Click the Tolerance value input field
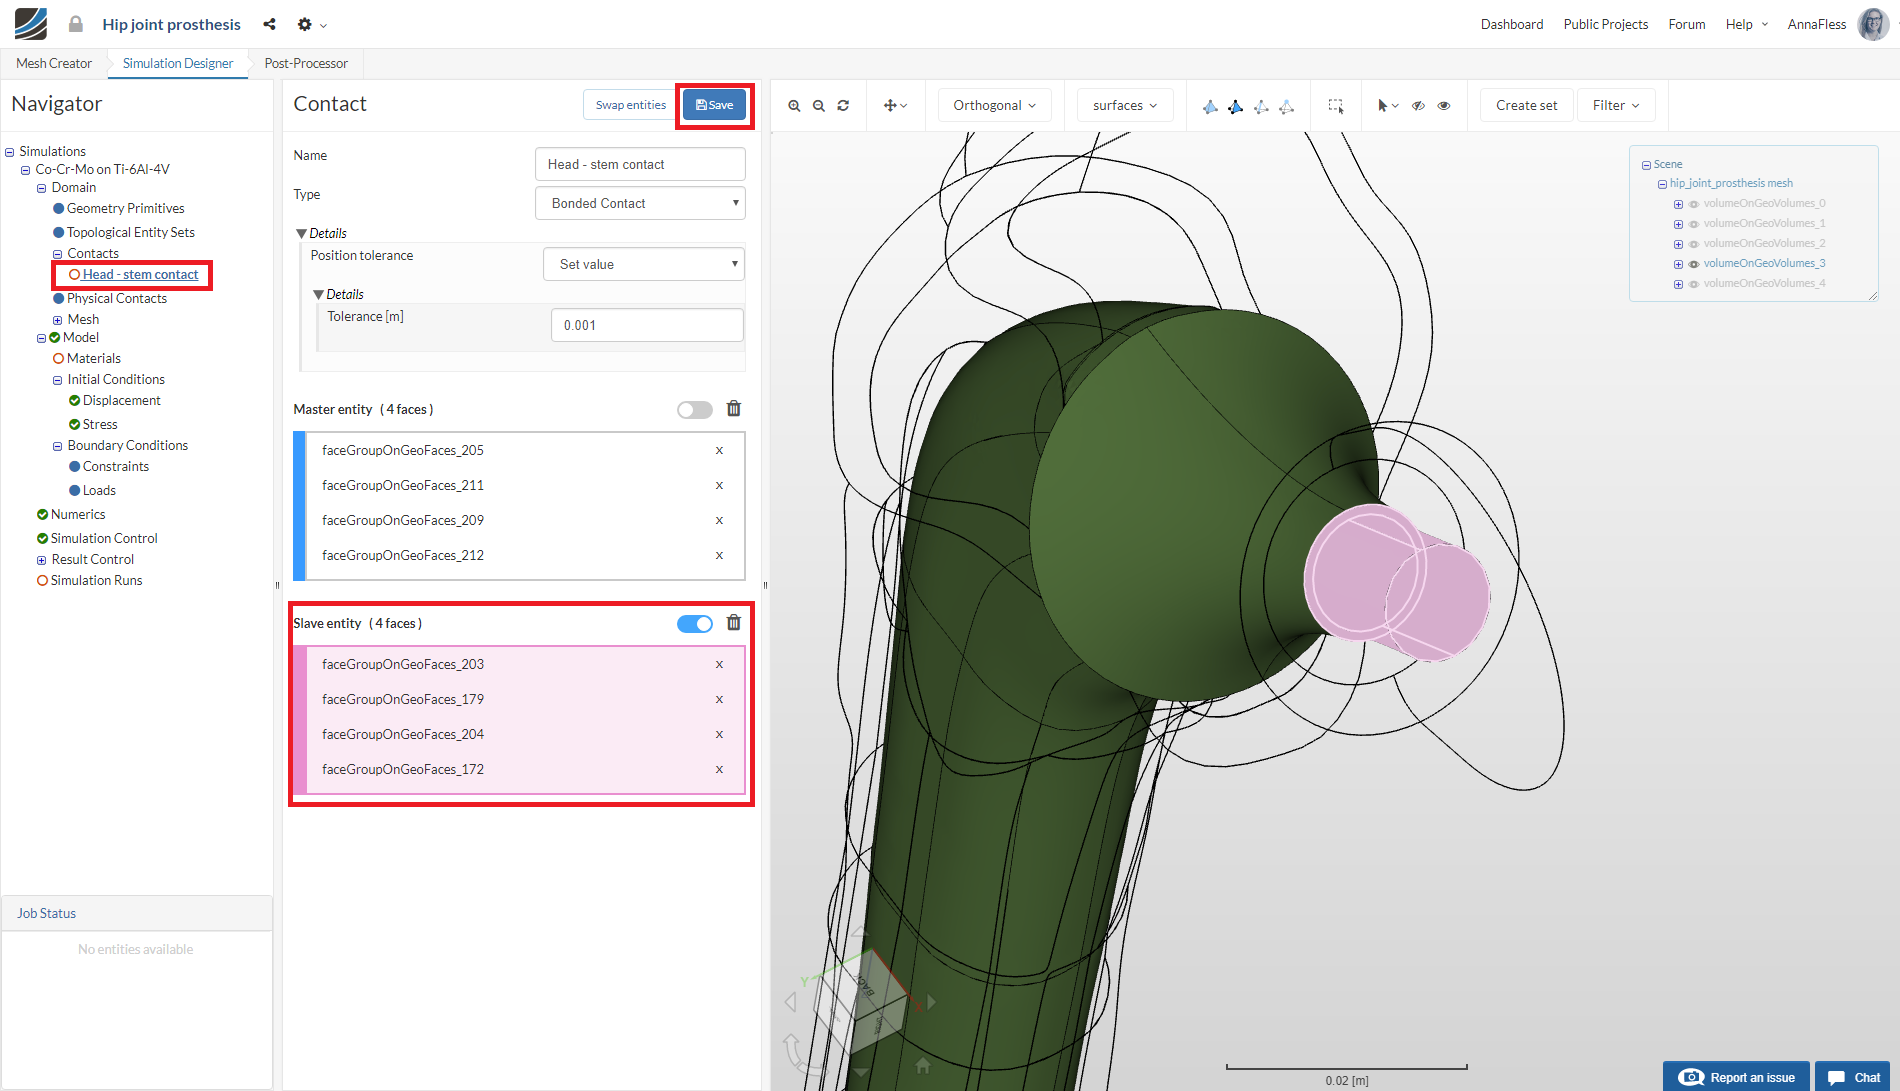1900x1091 pixels. [646, 326]
